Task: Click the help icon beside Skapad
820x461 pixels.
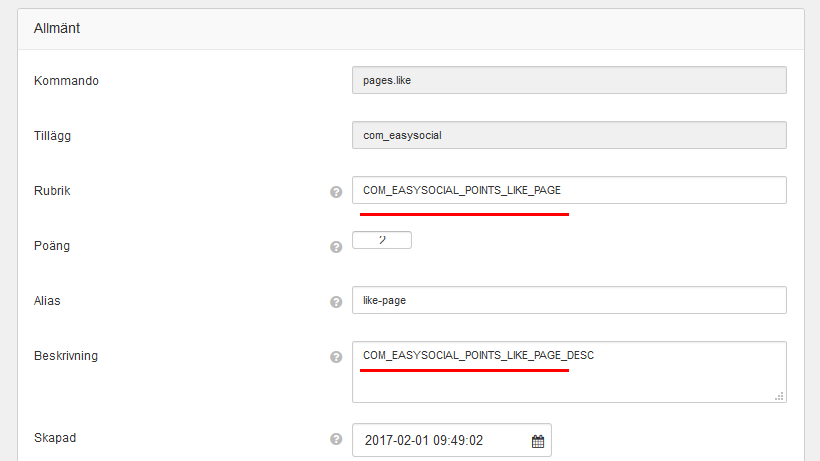Action: [336, 438]
